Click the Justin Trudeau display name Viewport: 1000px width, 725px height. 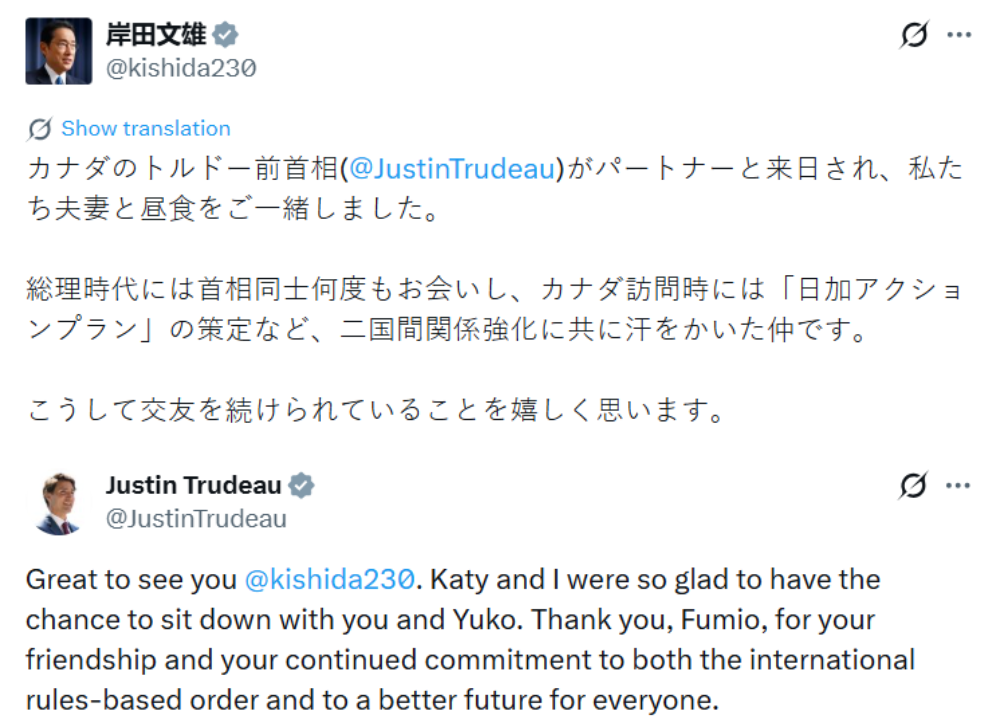[x=193, y=486]
